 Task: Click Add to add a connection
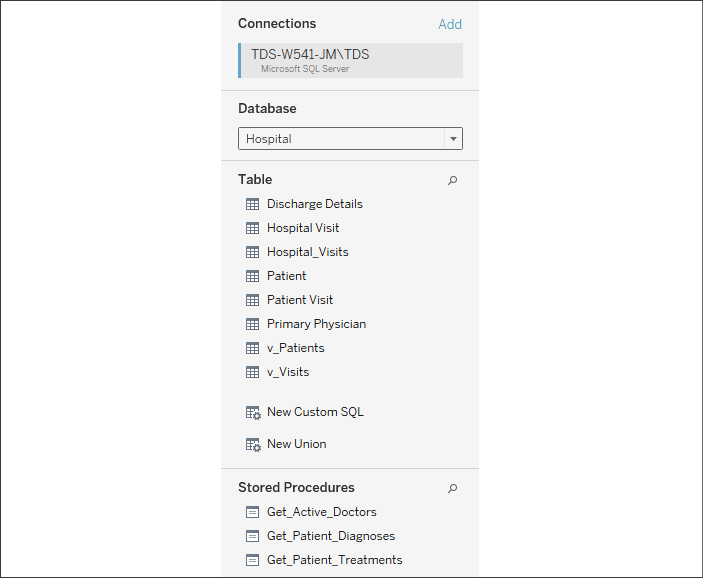(450, 24)
